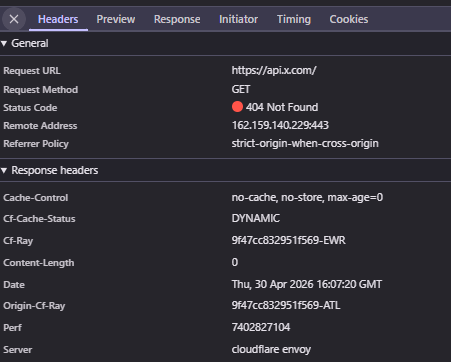
Task: Open the Timing tab
Action: point(294,19)
